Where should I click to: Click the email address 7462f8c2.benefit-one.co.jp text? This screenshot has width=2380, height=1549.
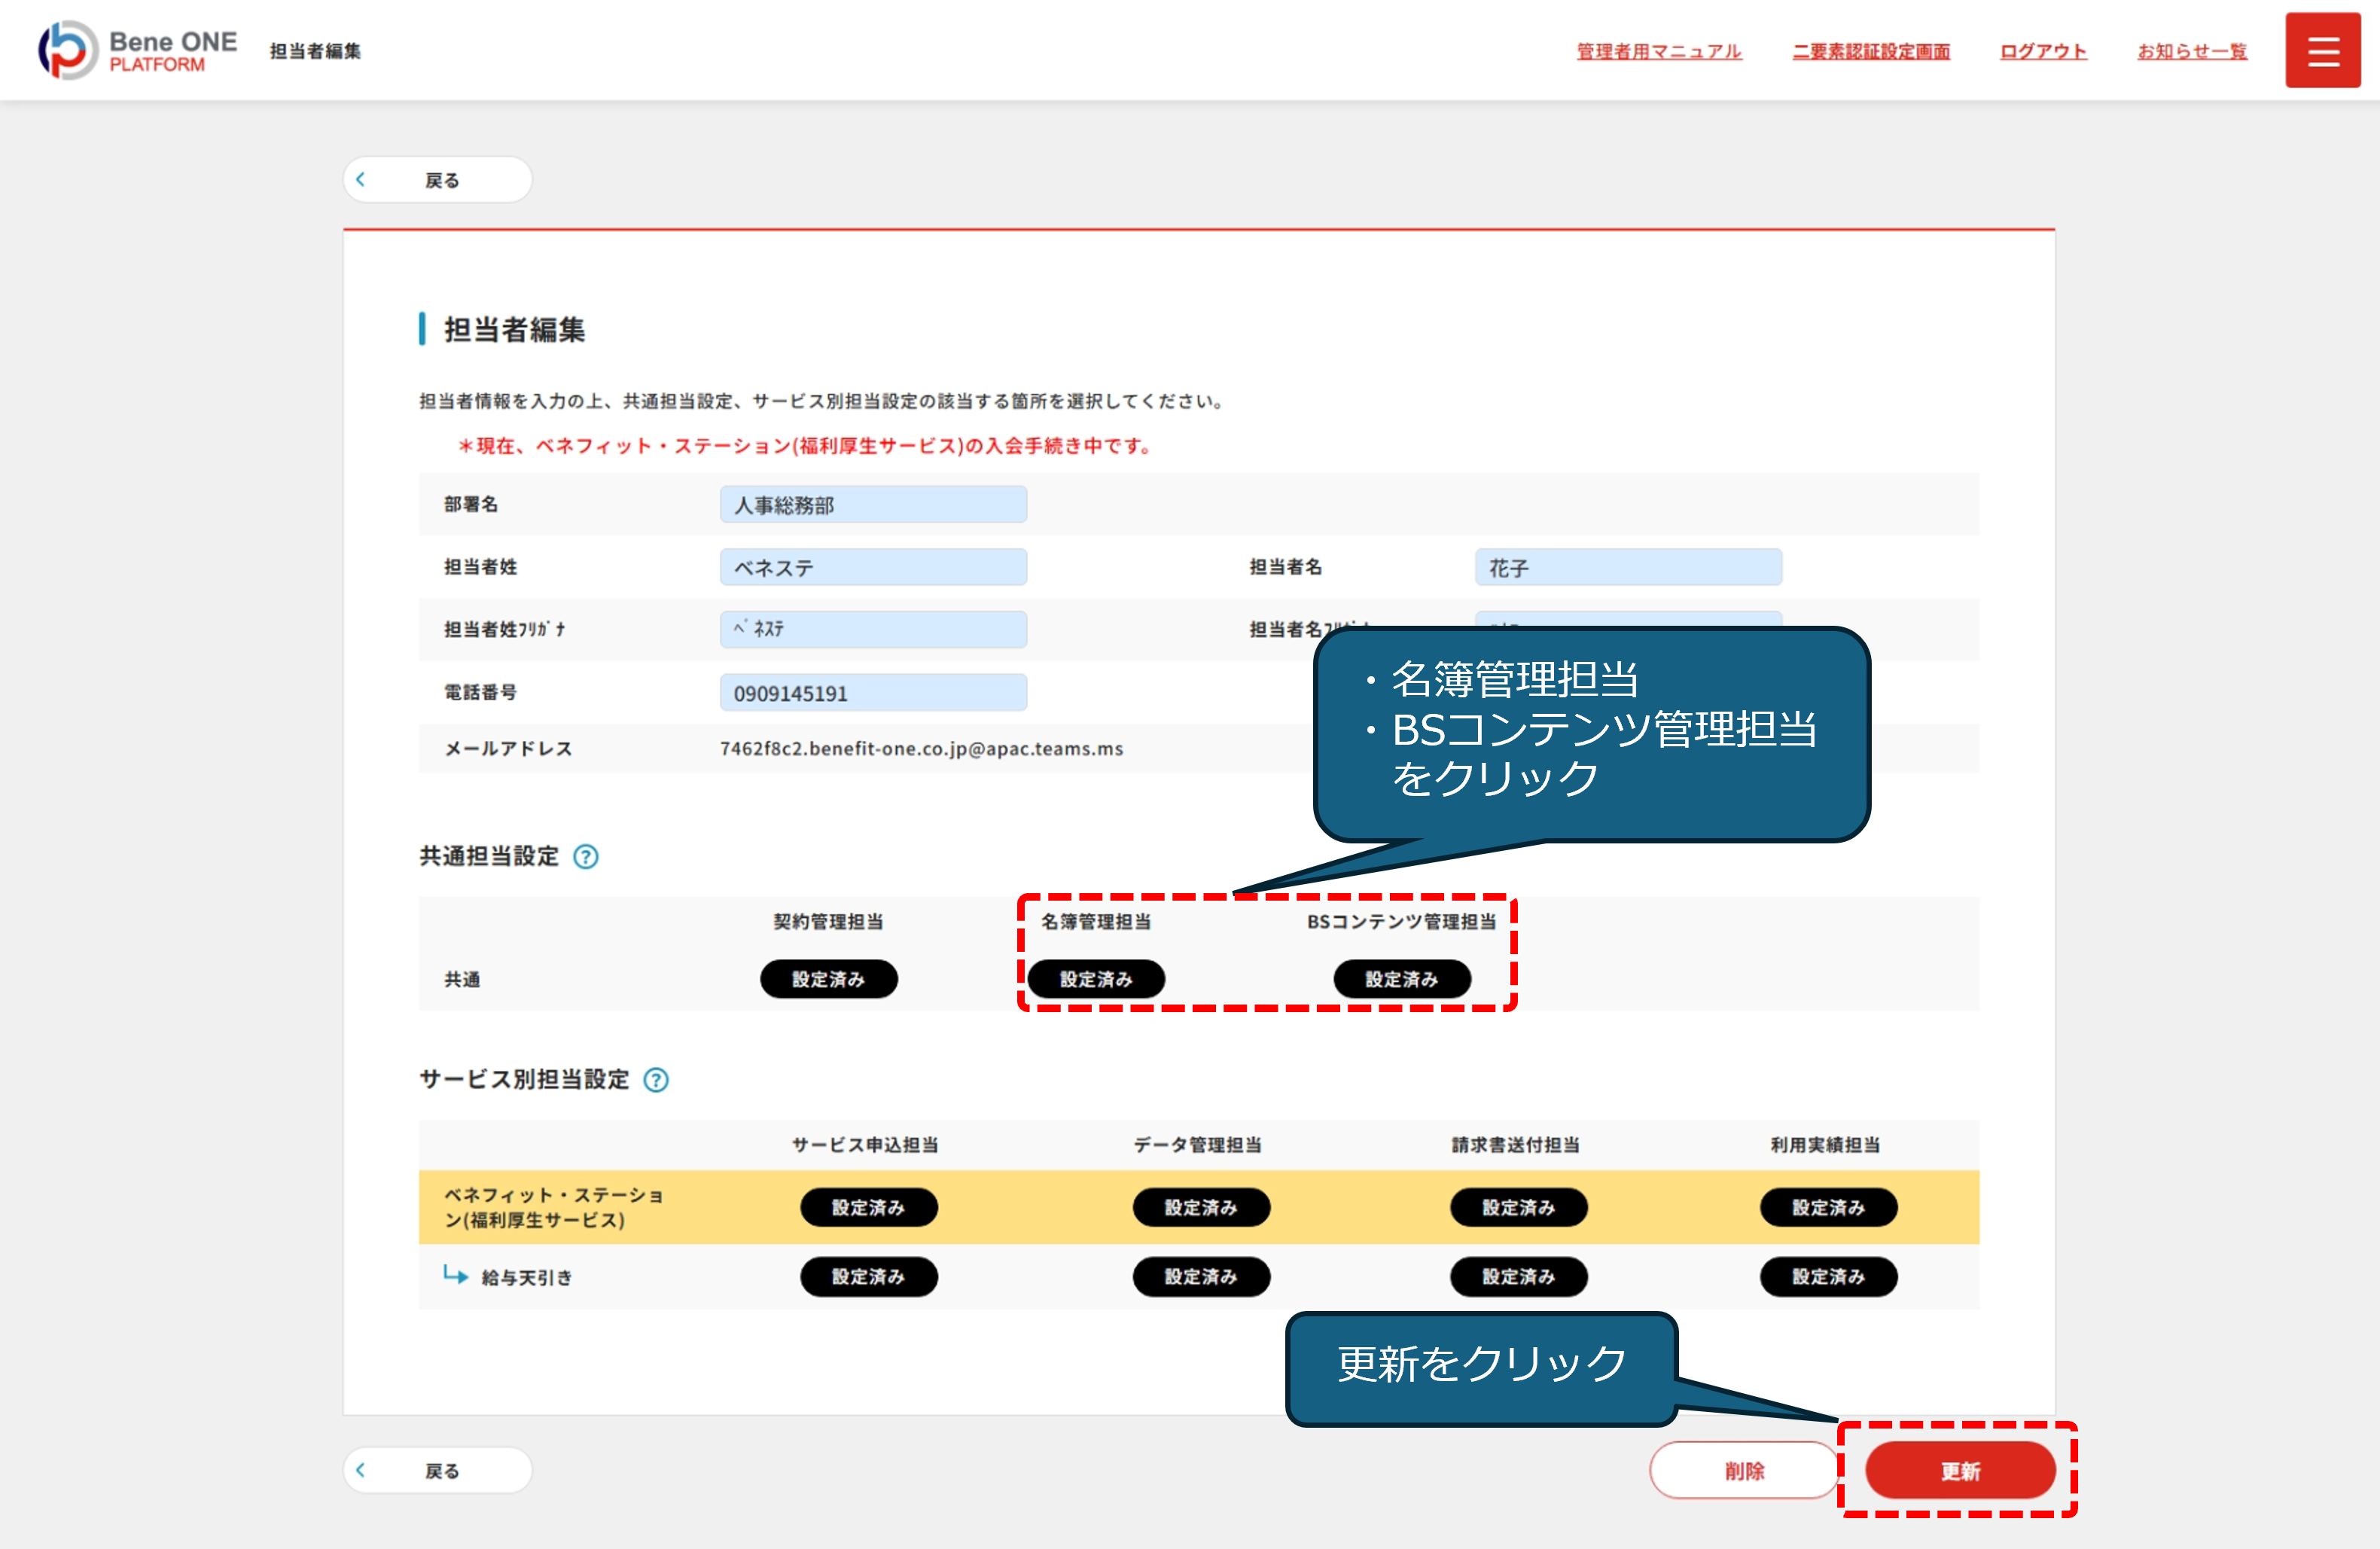[x=921, y=749]
